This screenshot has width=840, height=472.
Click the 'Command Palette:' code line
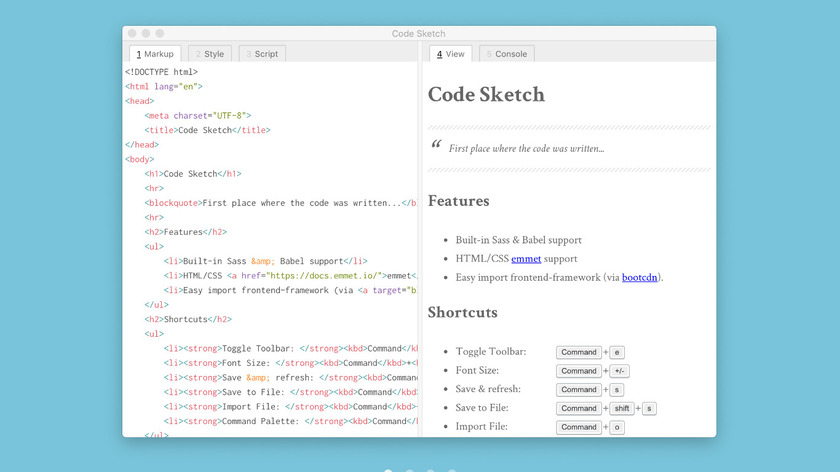290,421
